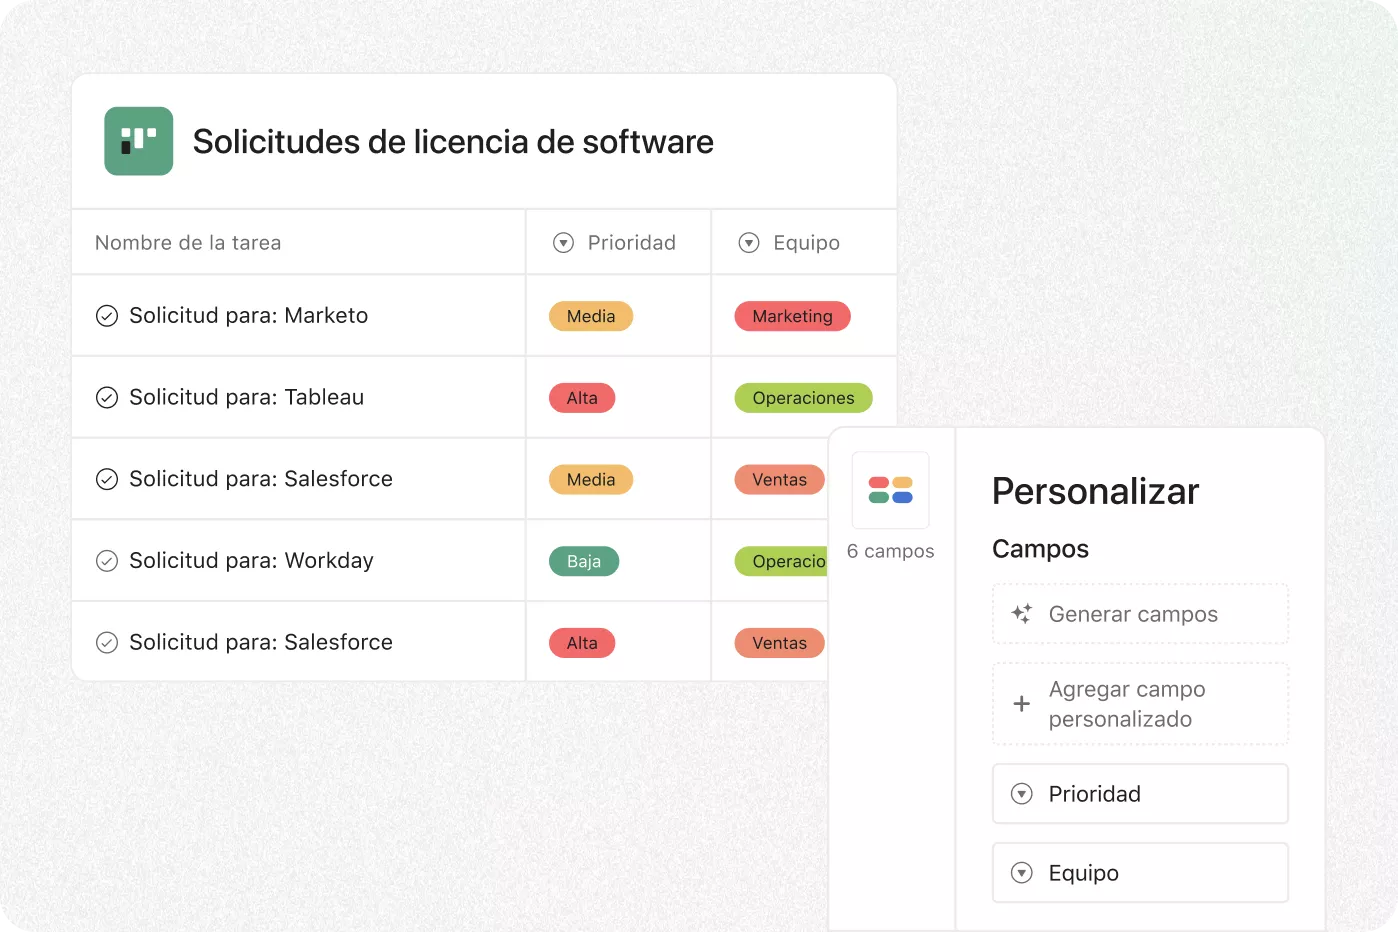Open task Solicitud para: Tableau
This screenshot has width=1398, height=932.
coord(247,398)
